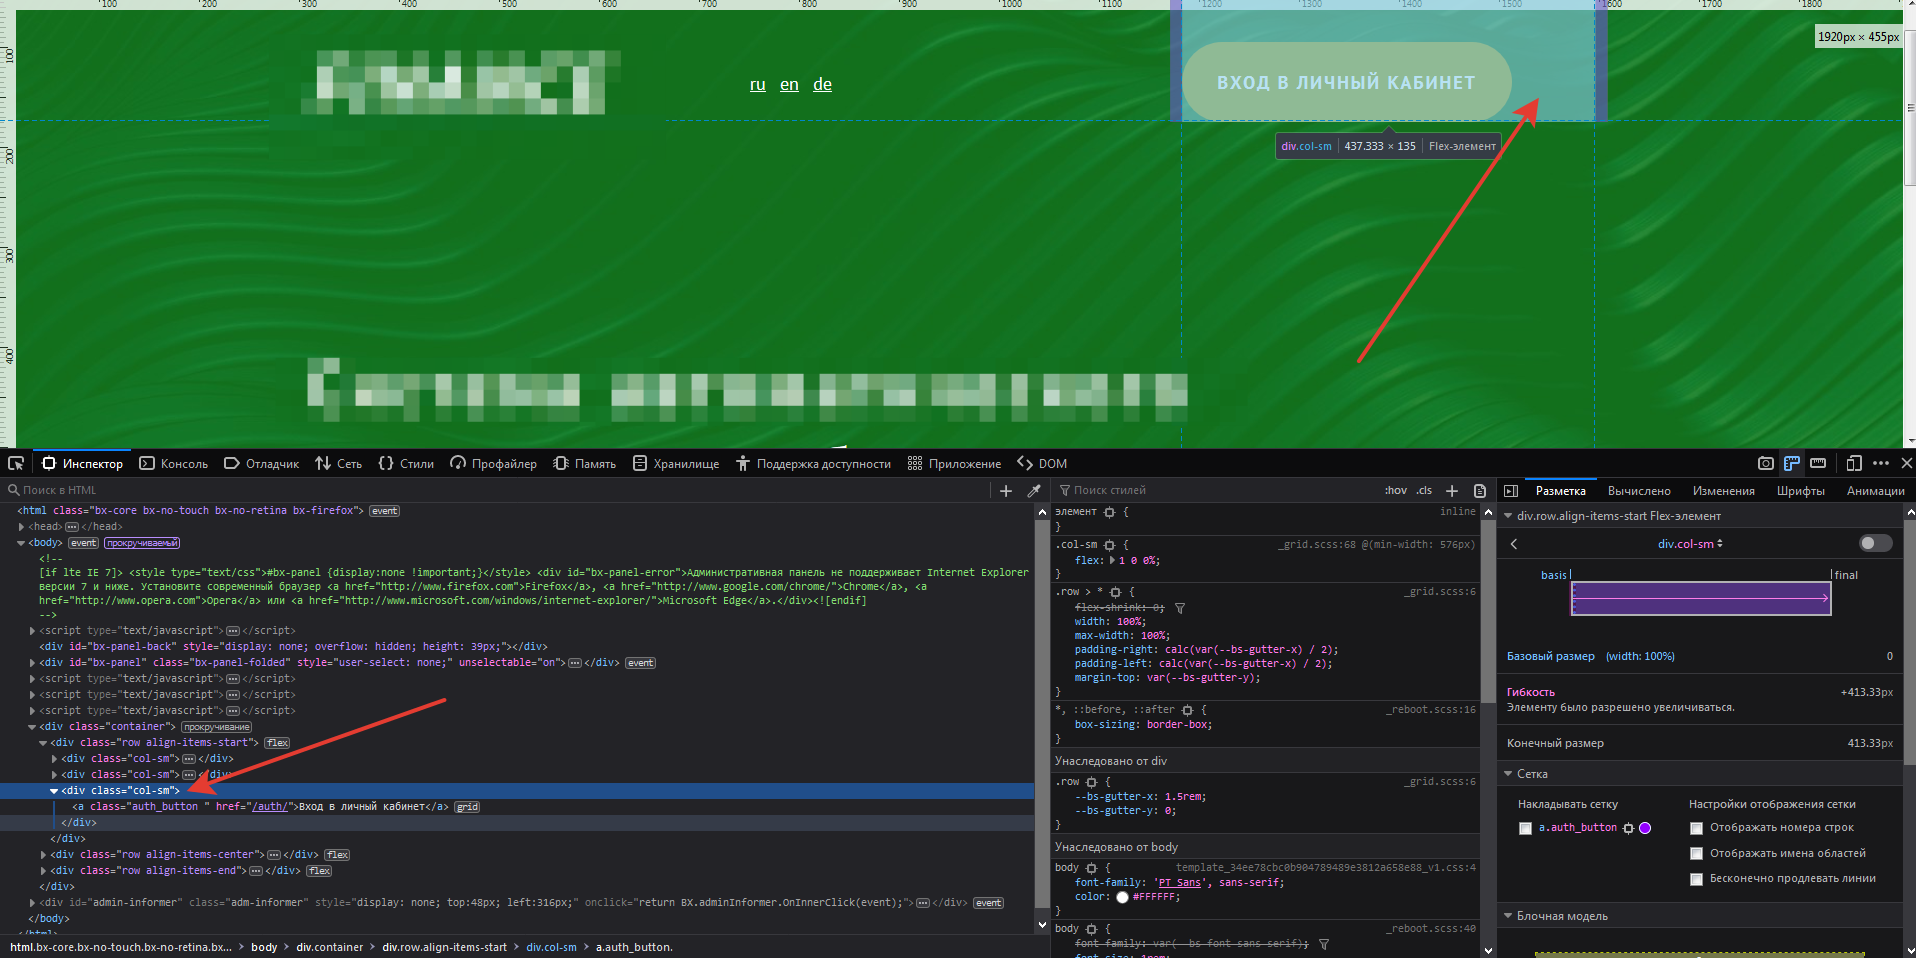Click the event badge on html element
Image resolution: width=1916 pixels, height=958 pixels.
[384, 511]
